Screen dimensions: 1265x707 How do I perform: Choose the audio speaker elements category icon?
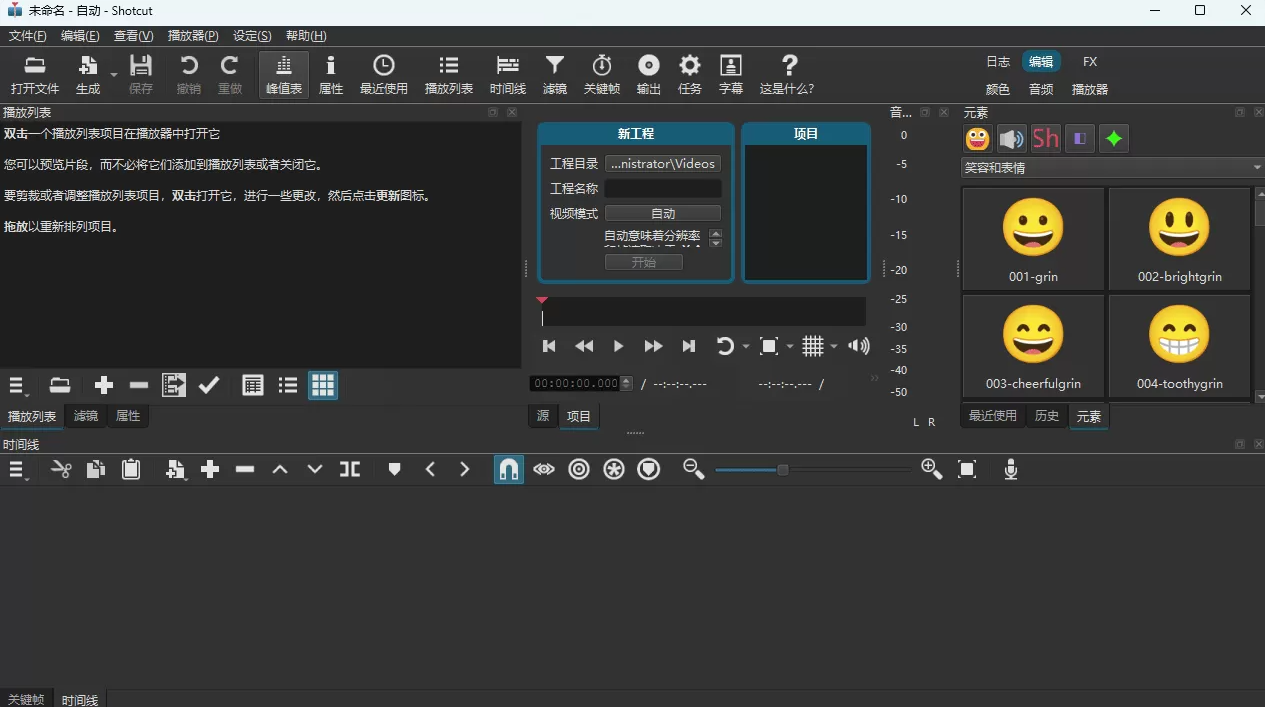(x=1012, y=139)
